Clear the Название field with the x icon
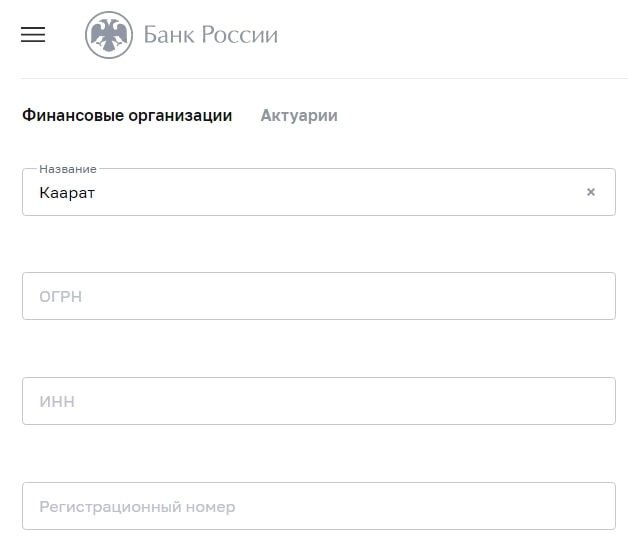The width and height of the screenshot is (628, 545). pyautogui.click(x=591, y=192)
